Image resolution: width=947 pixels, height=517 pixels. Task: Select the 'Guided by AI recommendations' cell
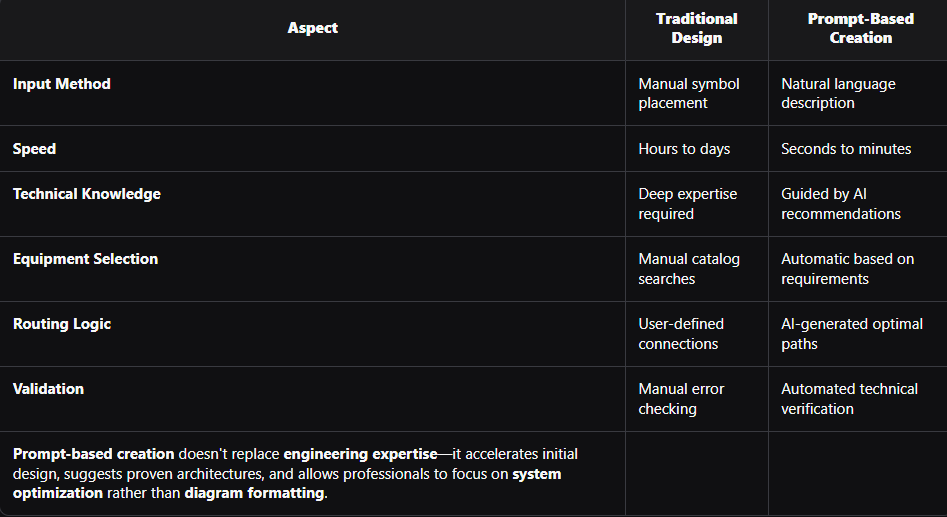pos(840,204)
